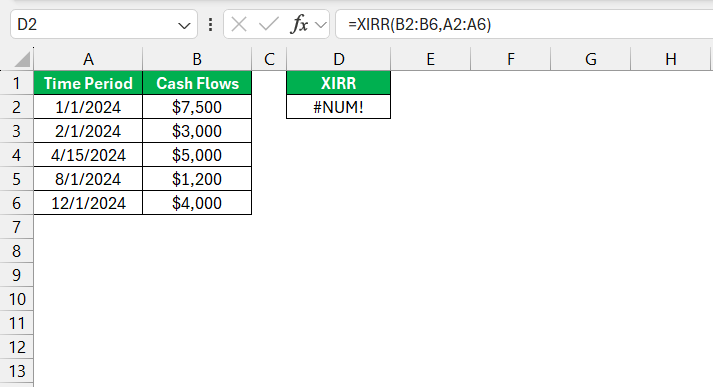Click the XIRR header cell
The image size is (713, 387).
point(339,83)
